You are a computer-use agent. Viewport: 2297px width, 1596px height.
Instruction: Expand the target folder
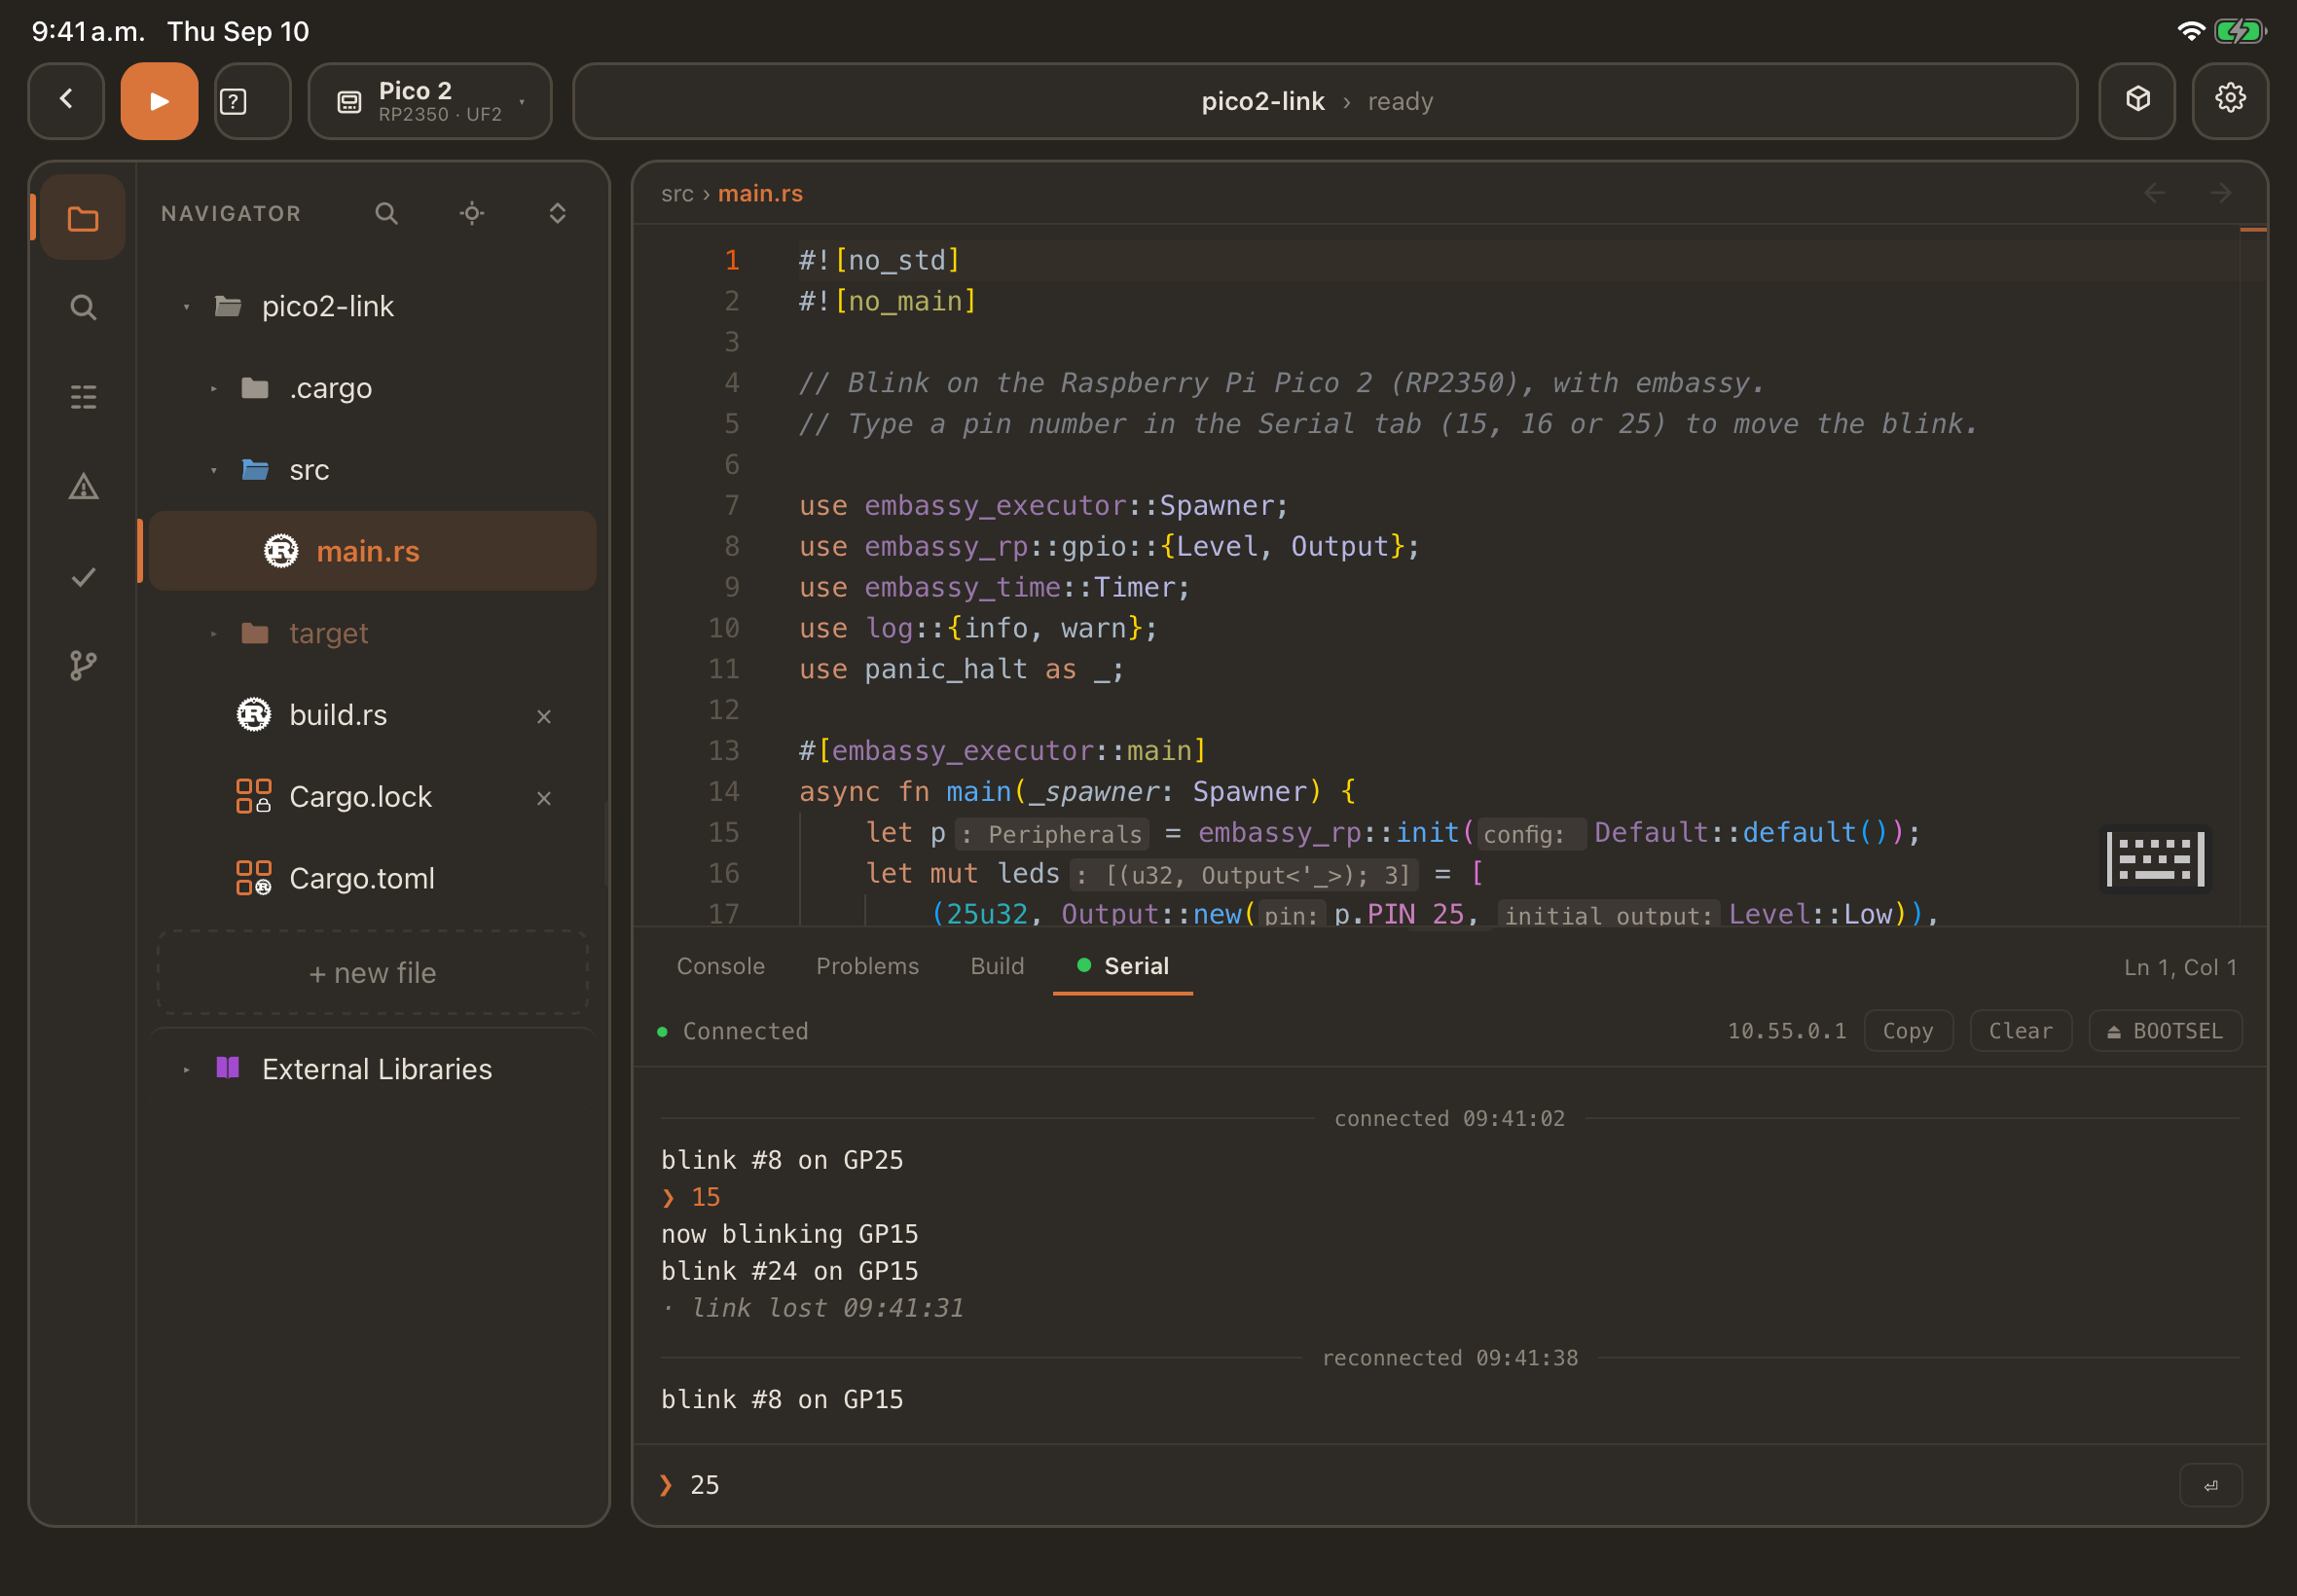click(213, 634)
